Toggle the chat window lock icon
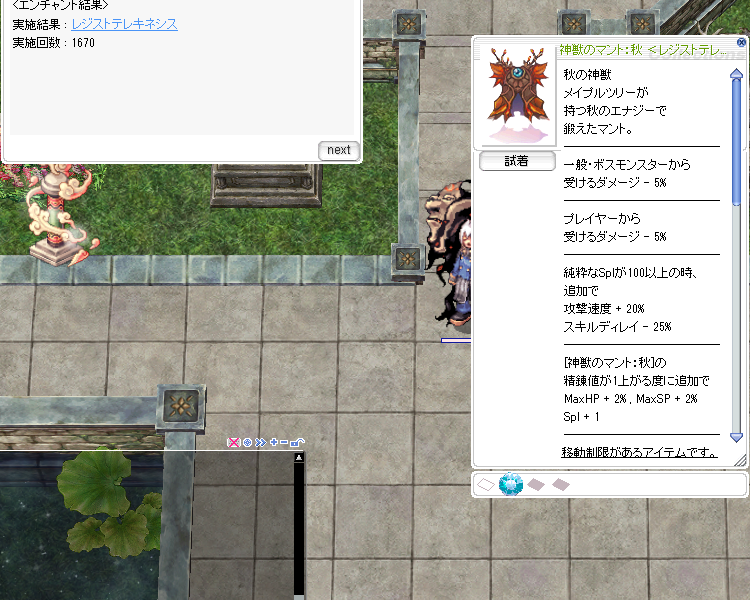Viewport: 750px width, 600px height. tap(298, 442)
